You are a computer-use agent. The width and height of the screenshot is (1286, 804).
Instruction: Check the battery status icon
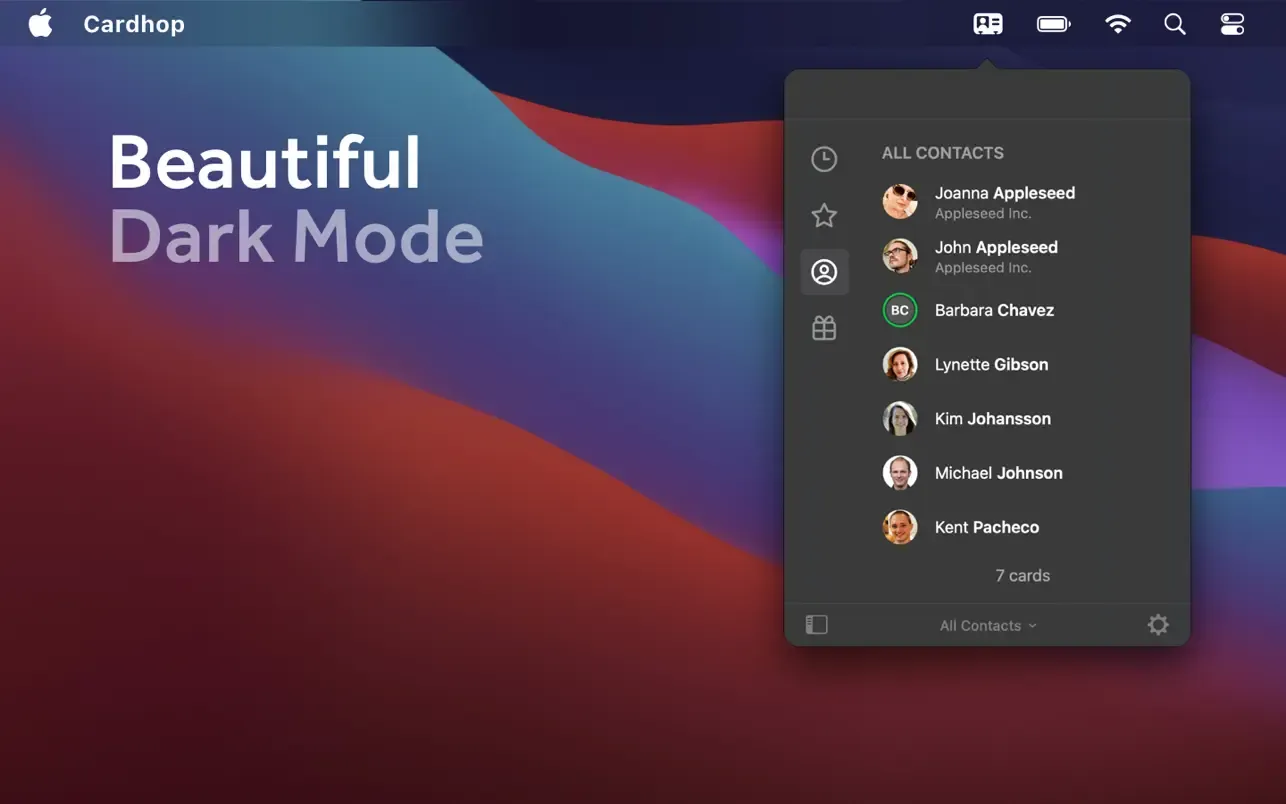(1053, 24)
